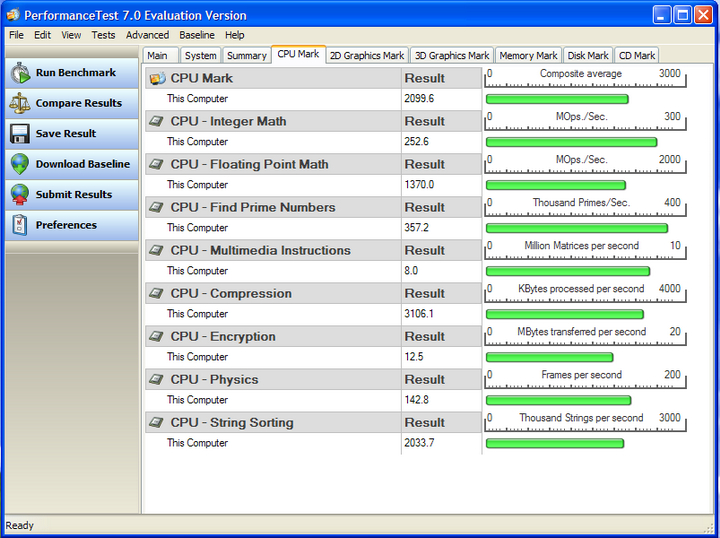Click the KBytes processed per second scale

coord(585,294)
